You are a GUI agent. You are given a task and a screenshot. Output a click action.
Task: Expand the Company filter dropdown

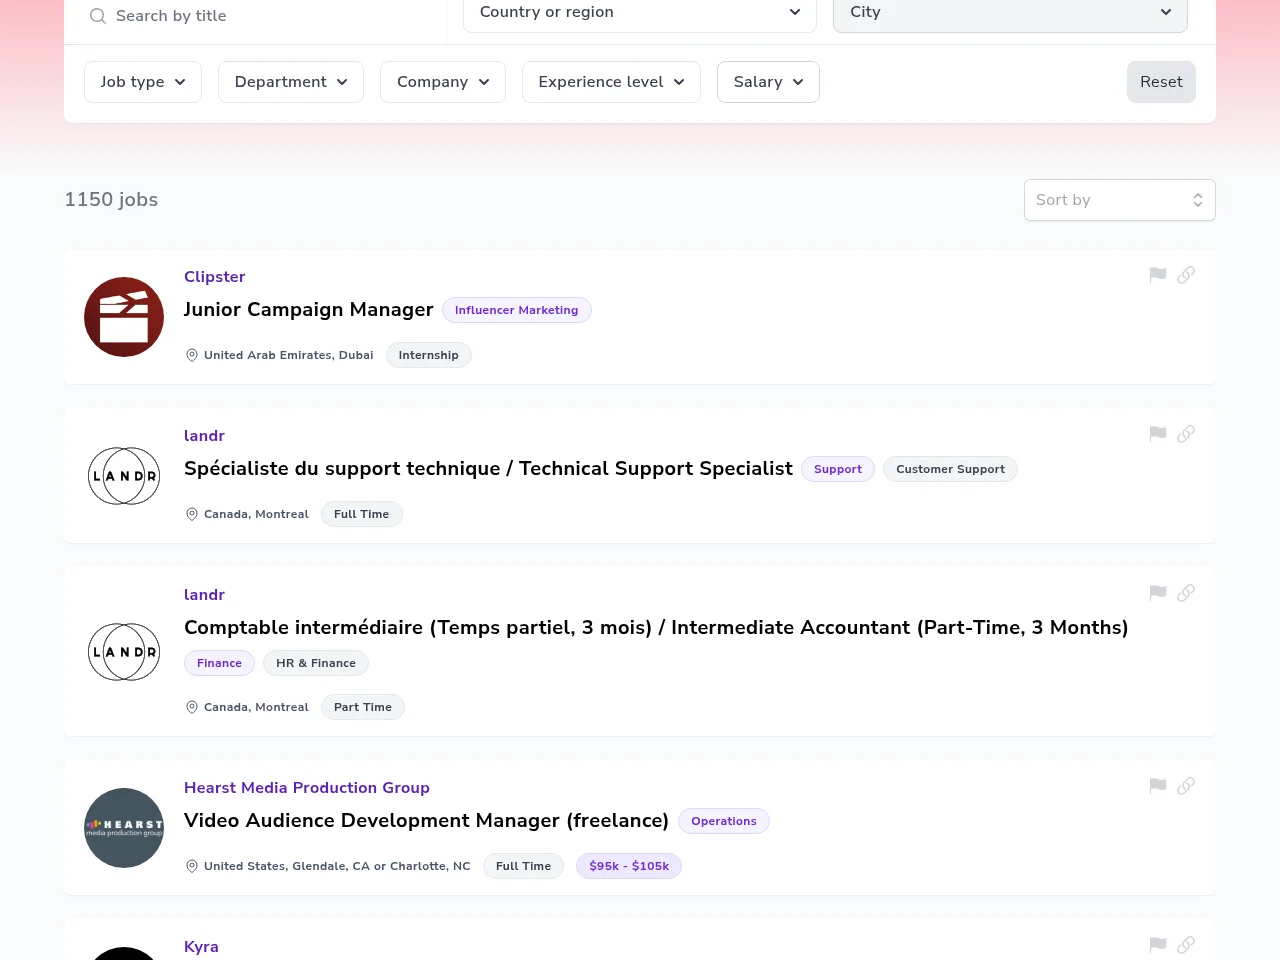tap(443, 82)
